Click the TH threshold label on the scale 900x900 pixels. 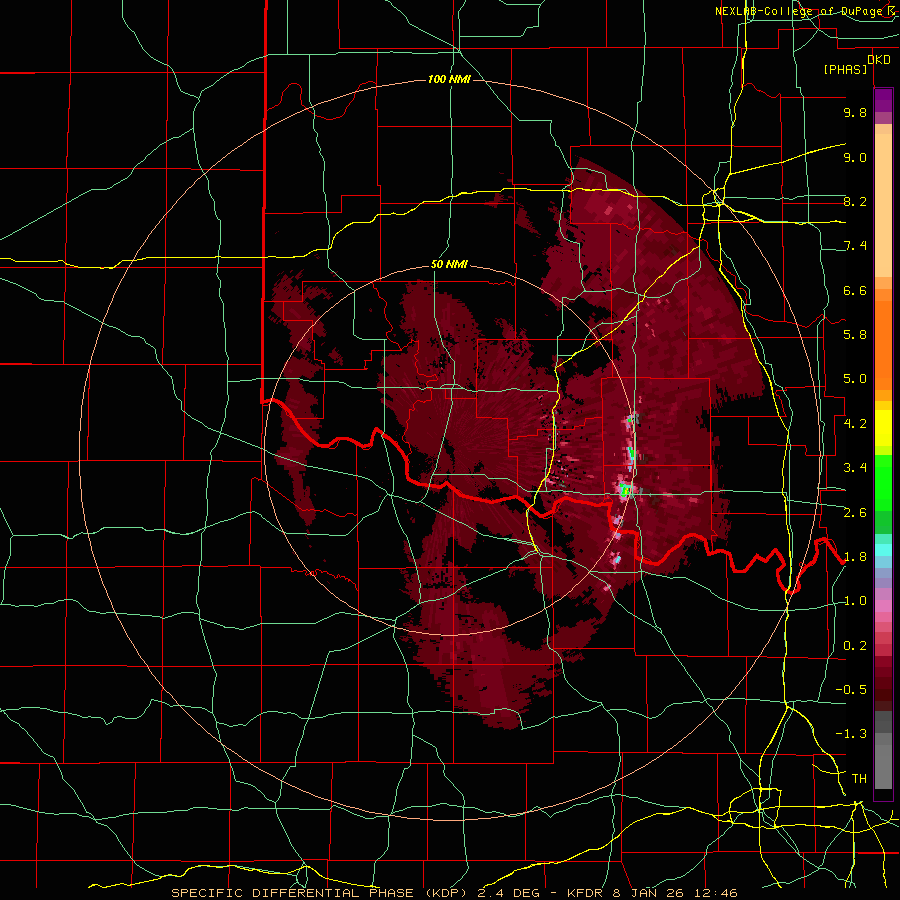tap(859, 779)
